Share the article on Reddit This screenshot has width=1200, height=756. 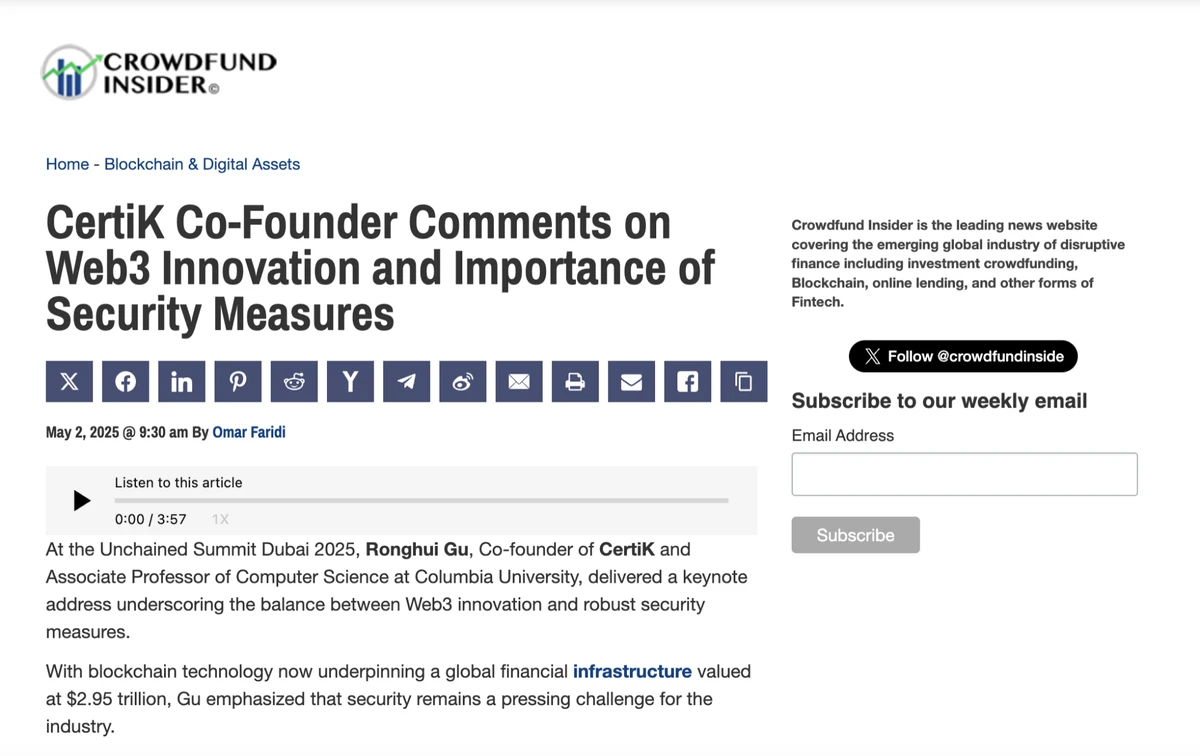(x=294, y=382)
